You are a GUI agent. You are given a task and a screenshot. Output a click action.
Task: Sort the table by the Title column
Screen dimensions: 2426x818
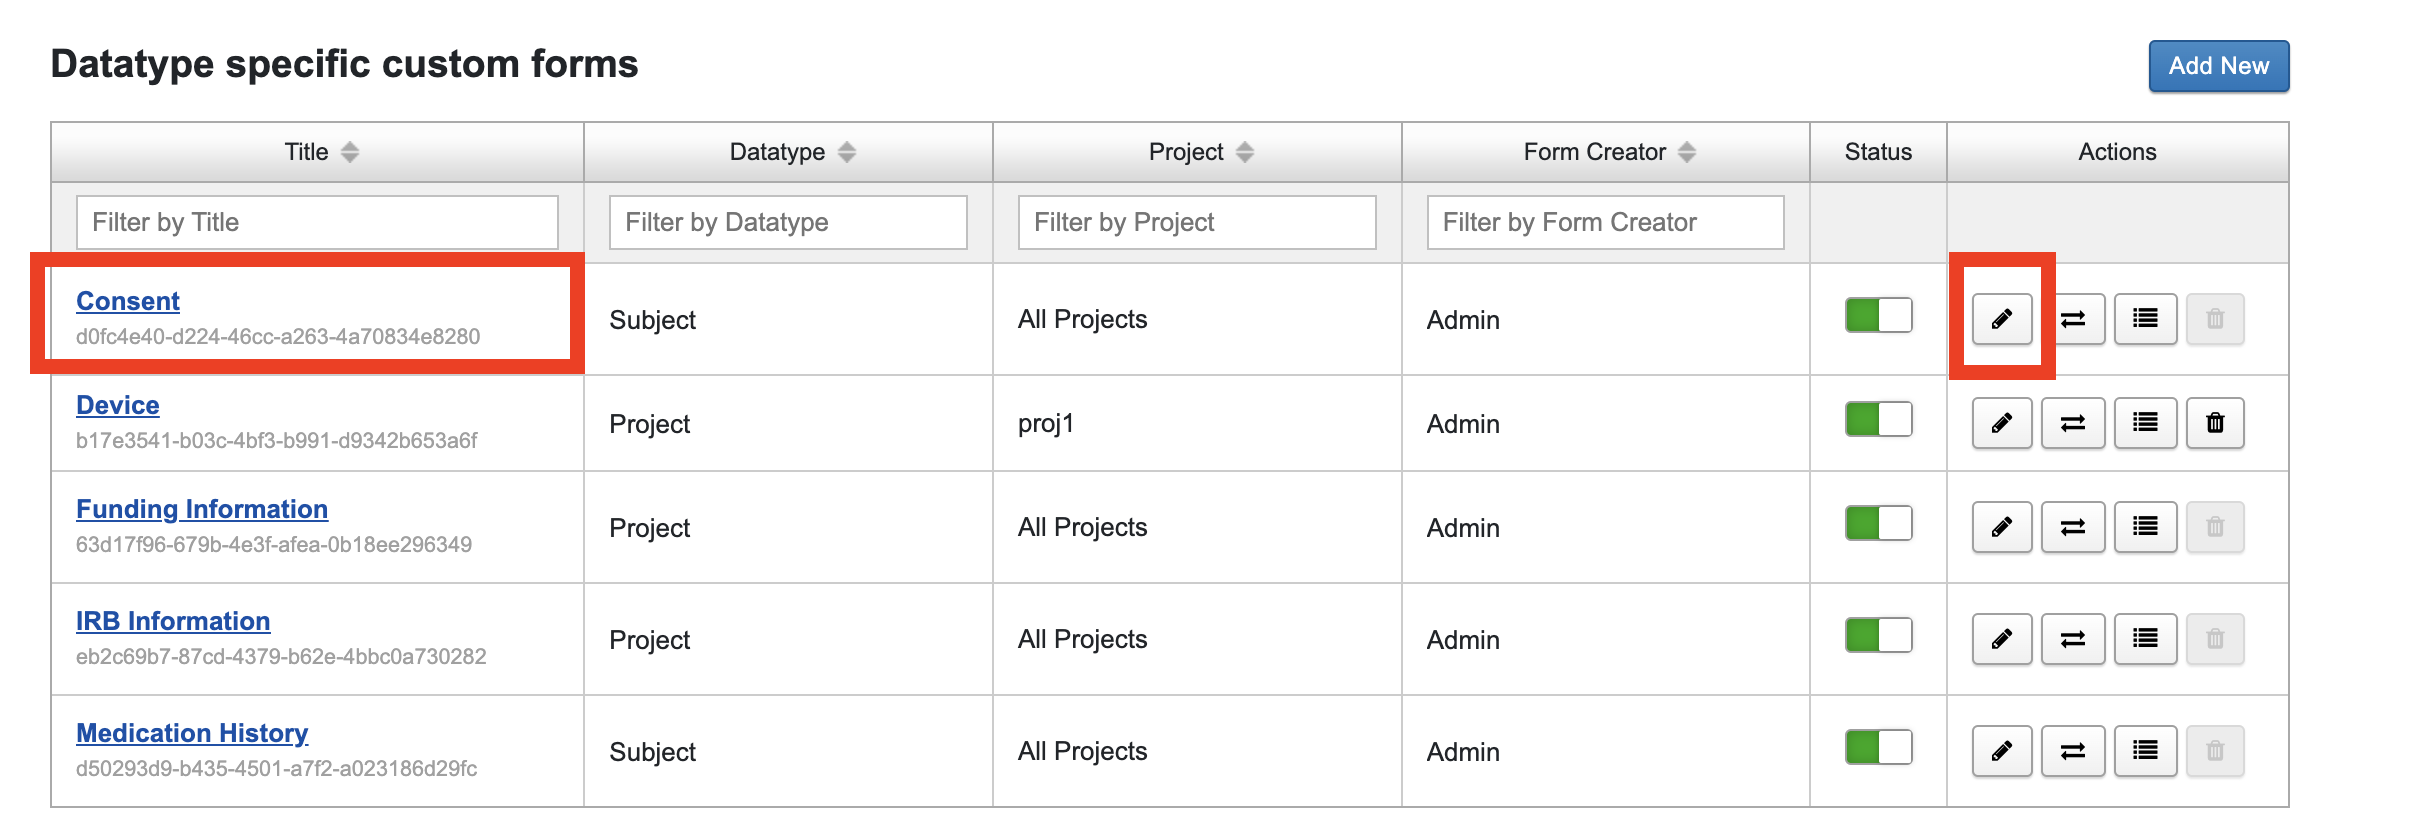point(349,151)
